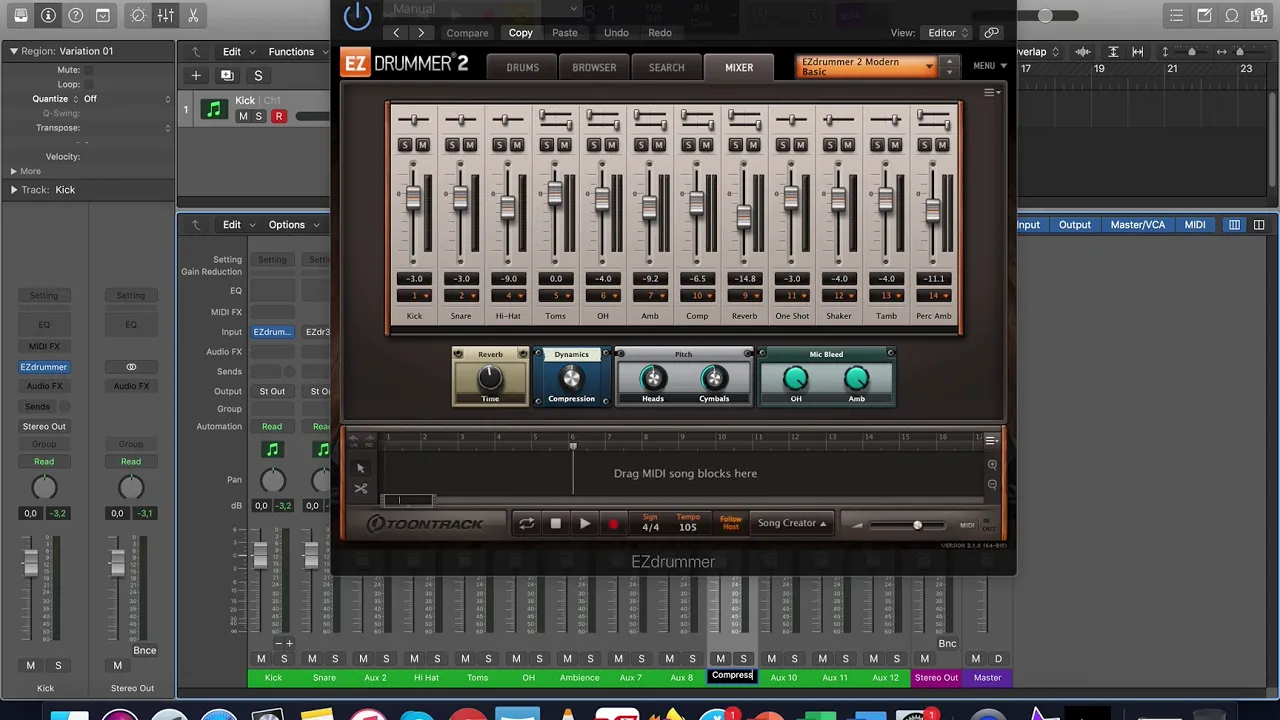The height and width of the screenshot is (720, 1280).
Task: Open the Editors scissors icon in toolbar
Action: click(x=193, y=16)
